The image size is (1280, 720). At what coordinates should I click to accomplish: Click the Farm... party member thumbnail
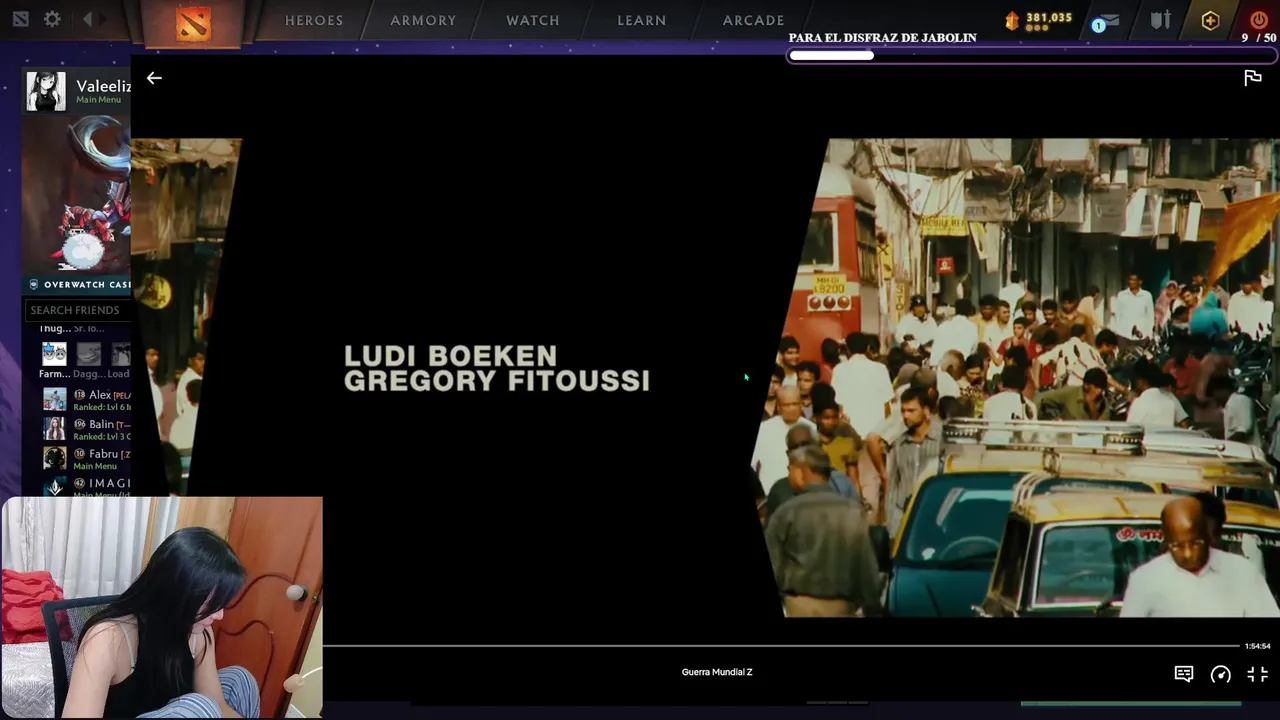point(54,354)
